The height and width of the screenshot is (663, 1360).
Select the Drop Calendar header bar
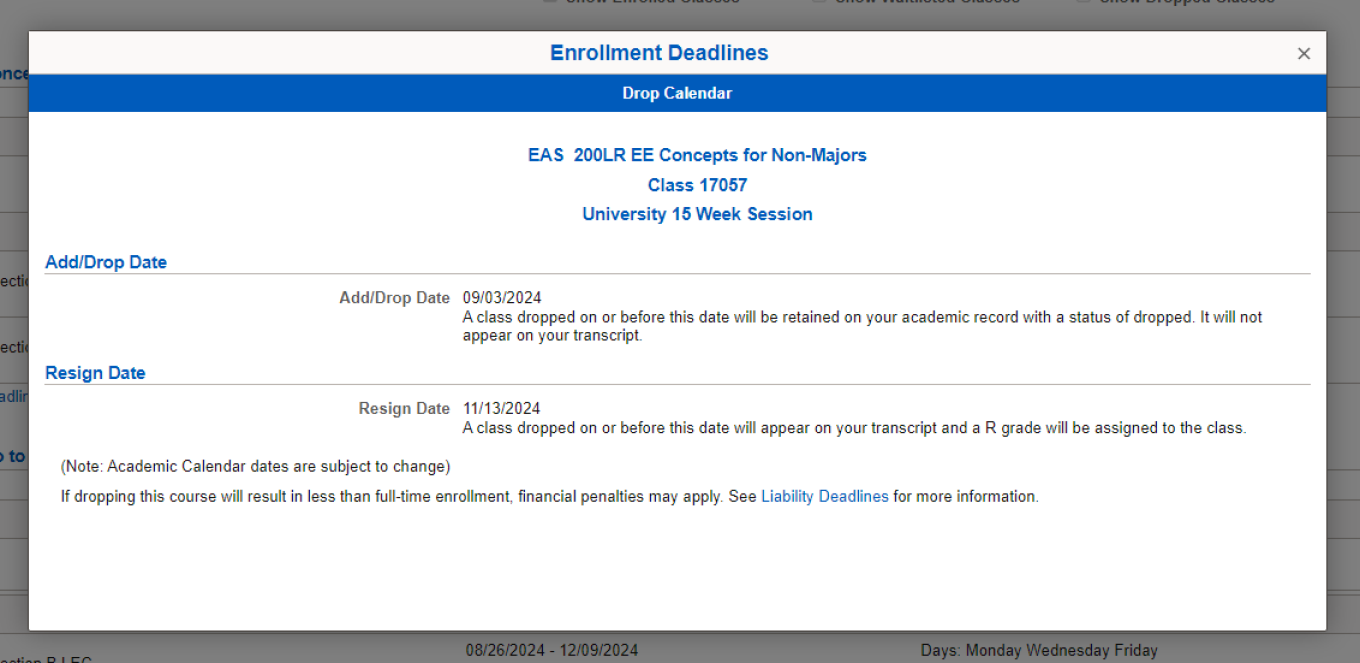[678, 93]
